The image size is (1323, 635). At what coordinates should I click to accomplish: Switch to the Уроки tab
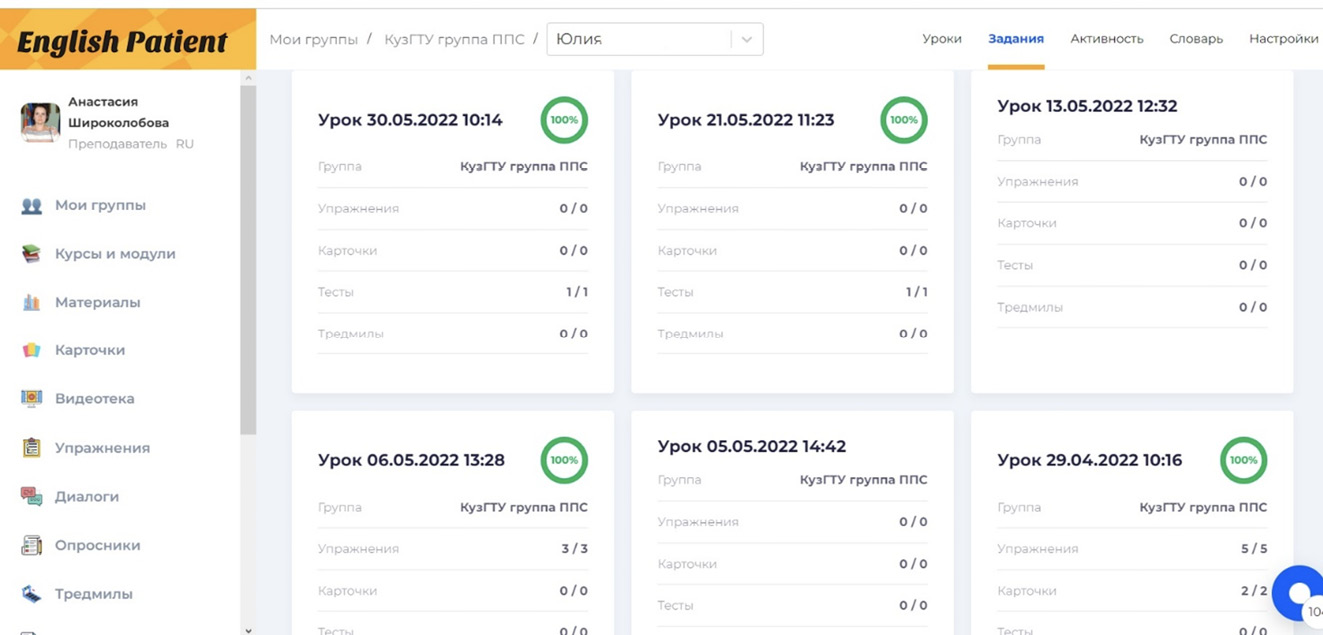point(941,39)
